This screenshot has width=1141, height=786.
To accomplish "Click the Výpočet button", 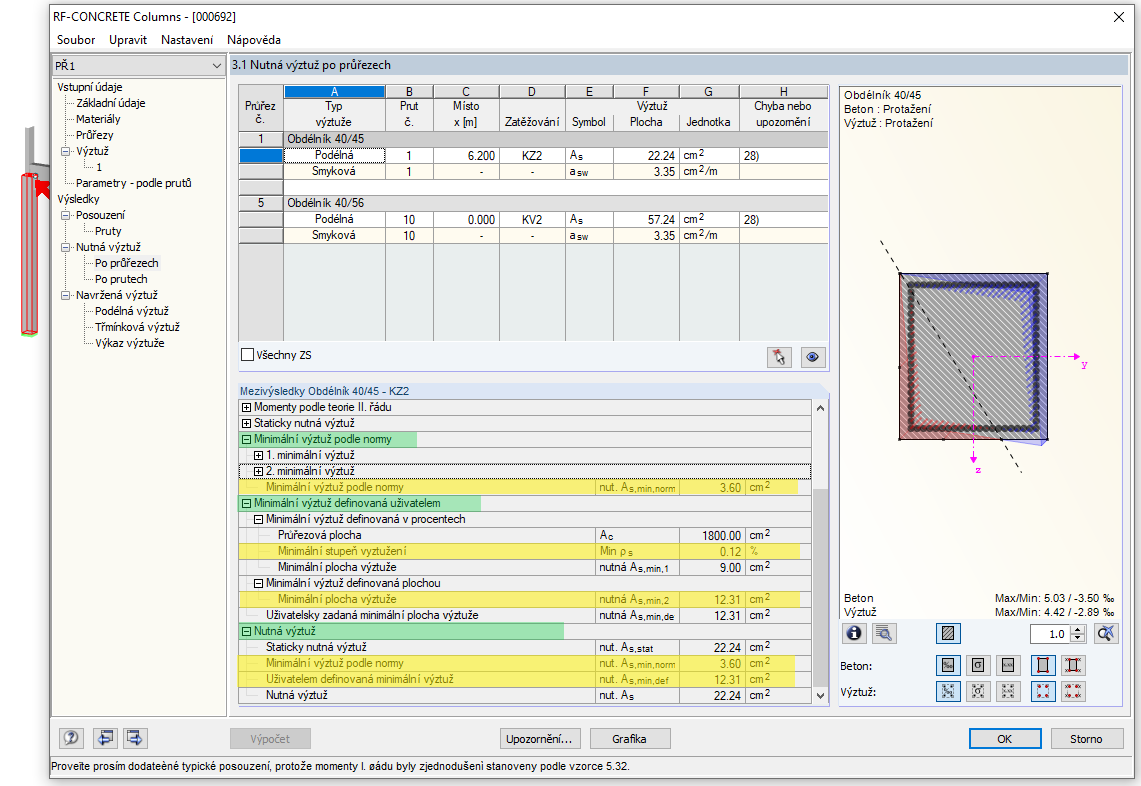I will [270, 739].
